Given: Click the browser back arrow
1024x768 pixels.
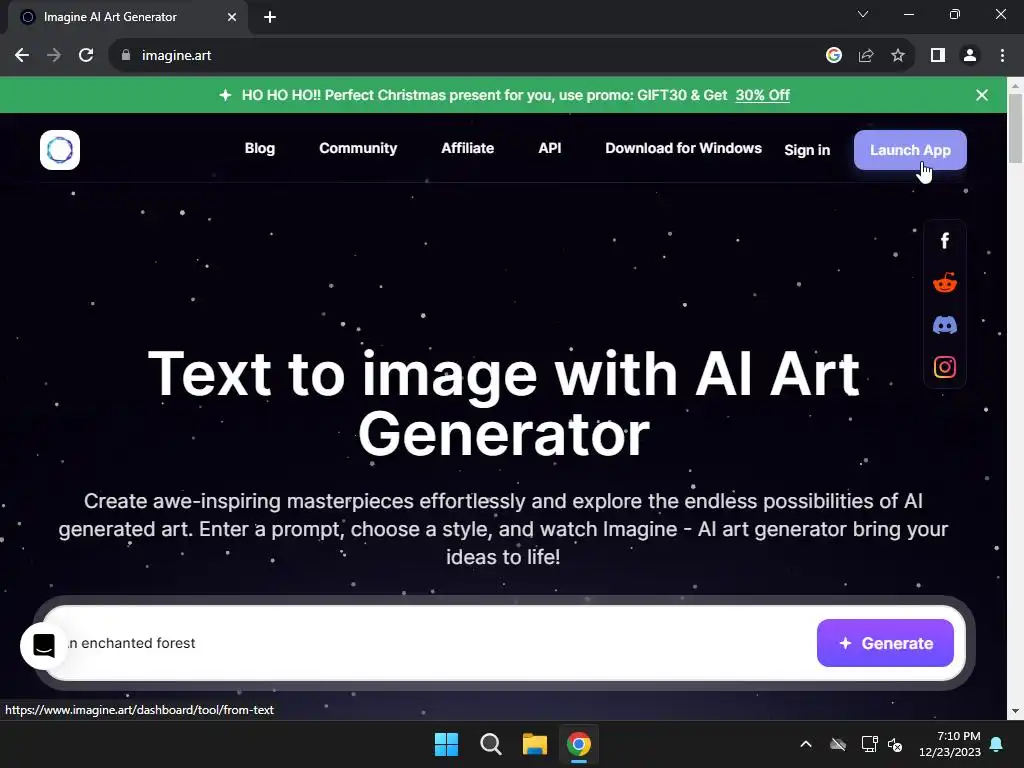Looking at the screenshot, I should point(22,56).
